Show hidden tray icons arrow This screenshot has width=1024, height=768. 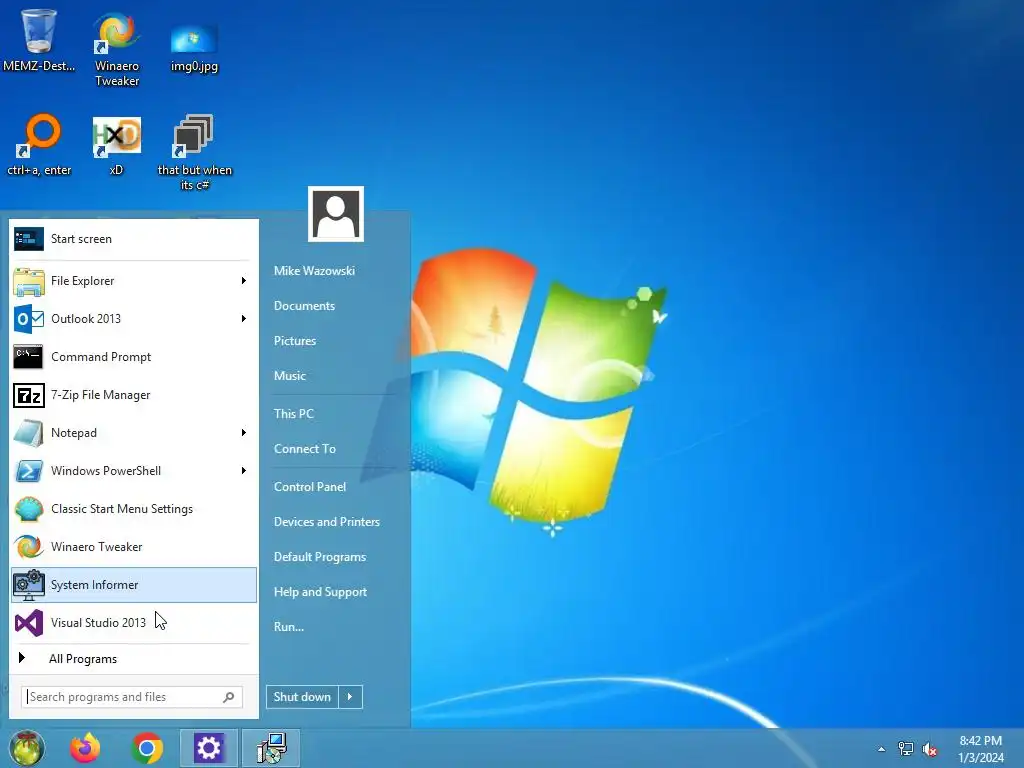coord(882,749)
